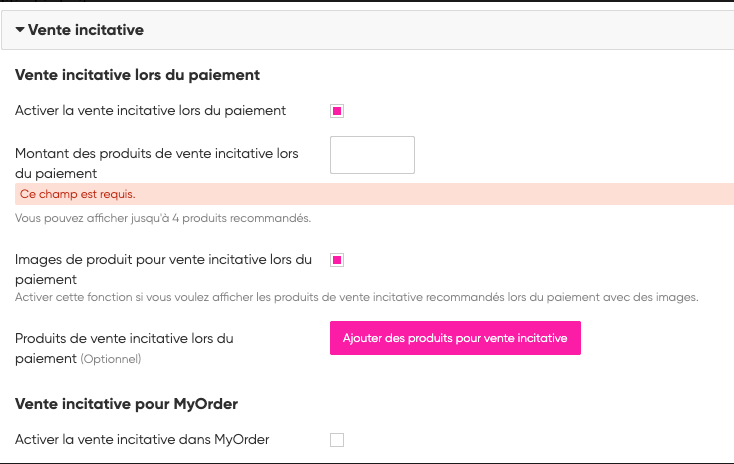Viewport: 734px width, 464px height.
Task: Click the Montant des produits input field
Action: tap(372, 155)
